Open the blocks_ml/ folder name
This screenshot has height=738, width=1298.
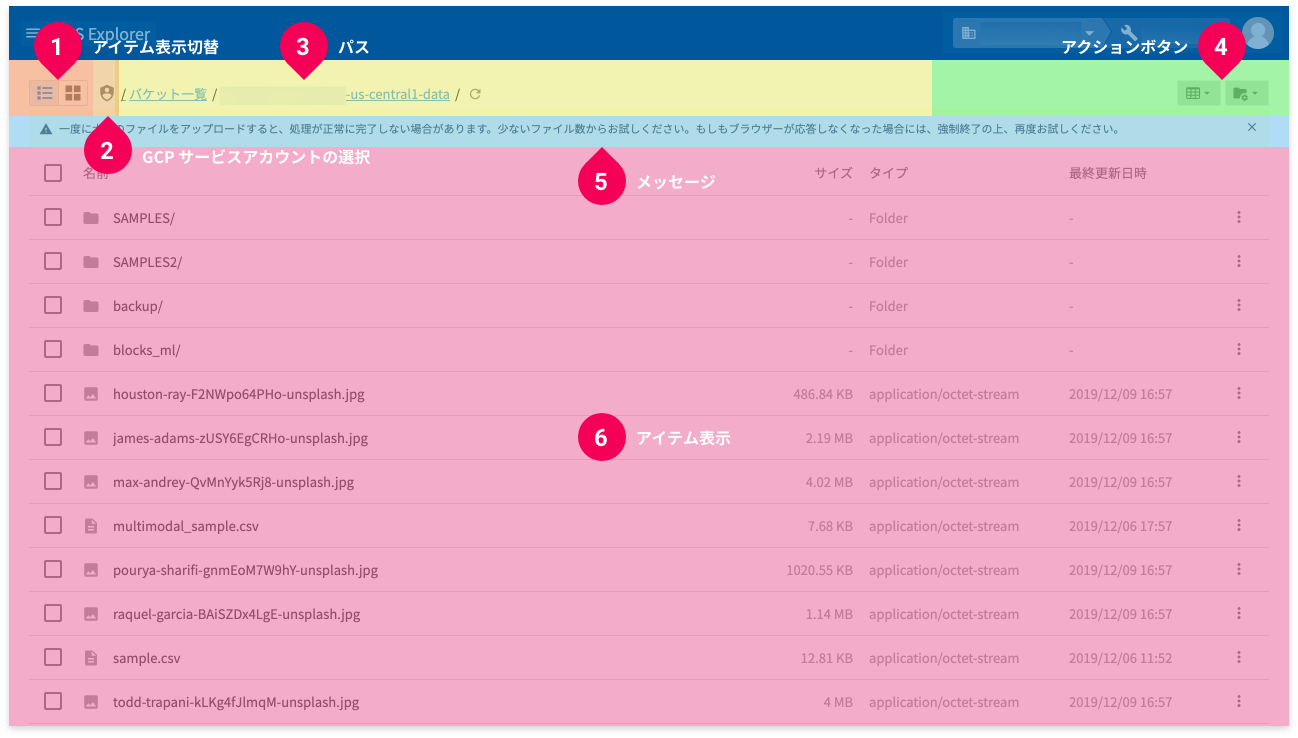click(147, 350)
